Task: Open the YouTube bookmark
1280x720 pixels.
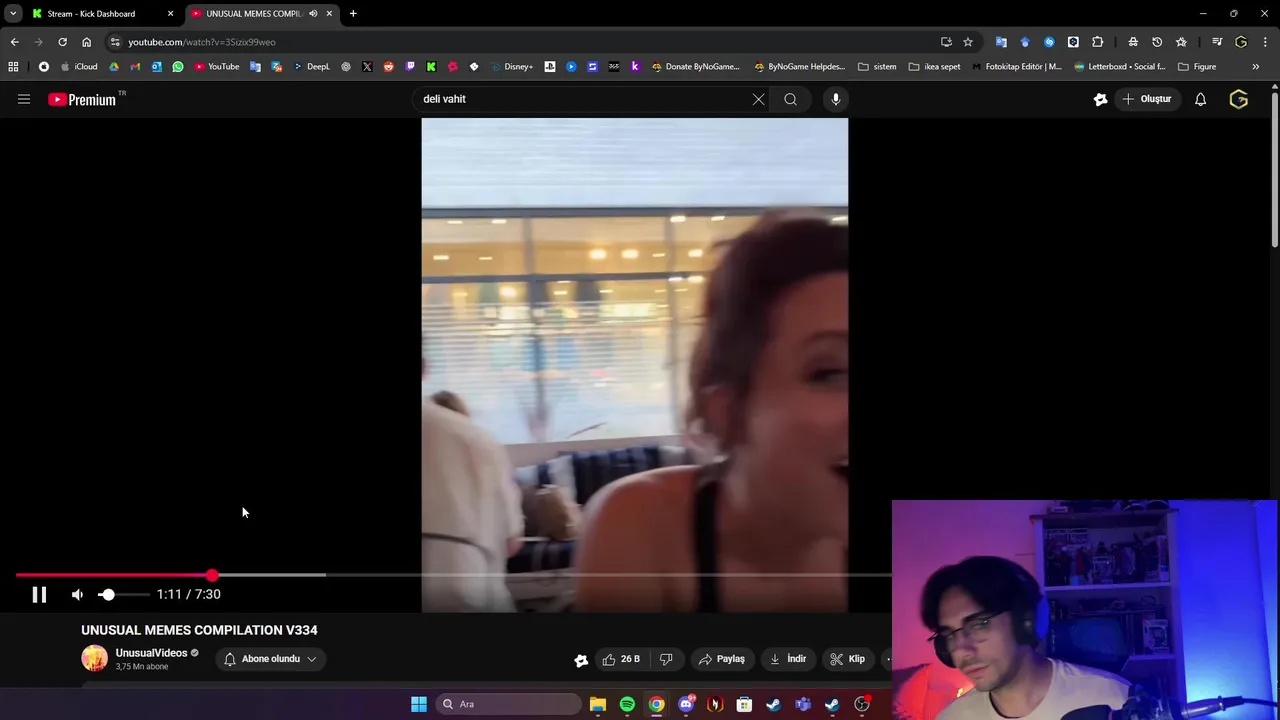Action: (217, 67)
